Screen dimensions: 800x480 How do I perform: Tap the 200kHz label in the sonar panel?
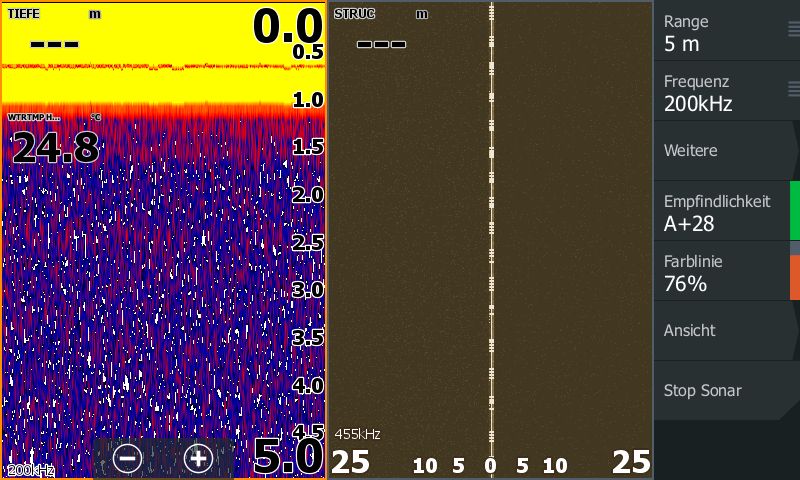27,470
